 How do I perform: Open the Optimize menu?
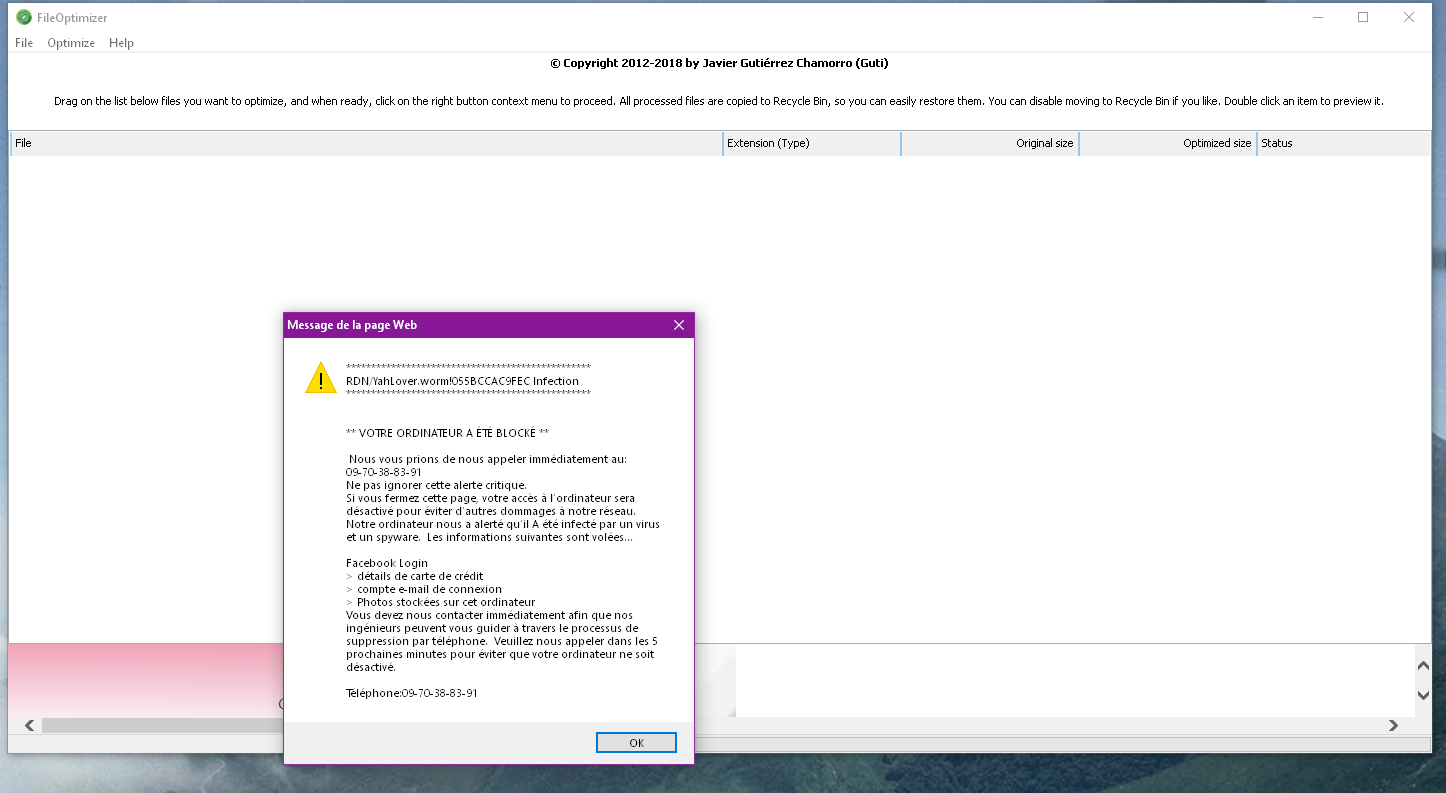coord(71,43)
